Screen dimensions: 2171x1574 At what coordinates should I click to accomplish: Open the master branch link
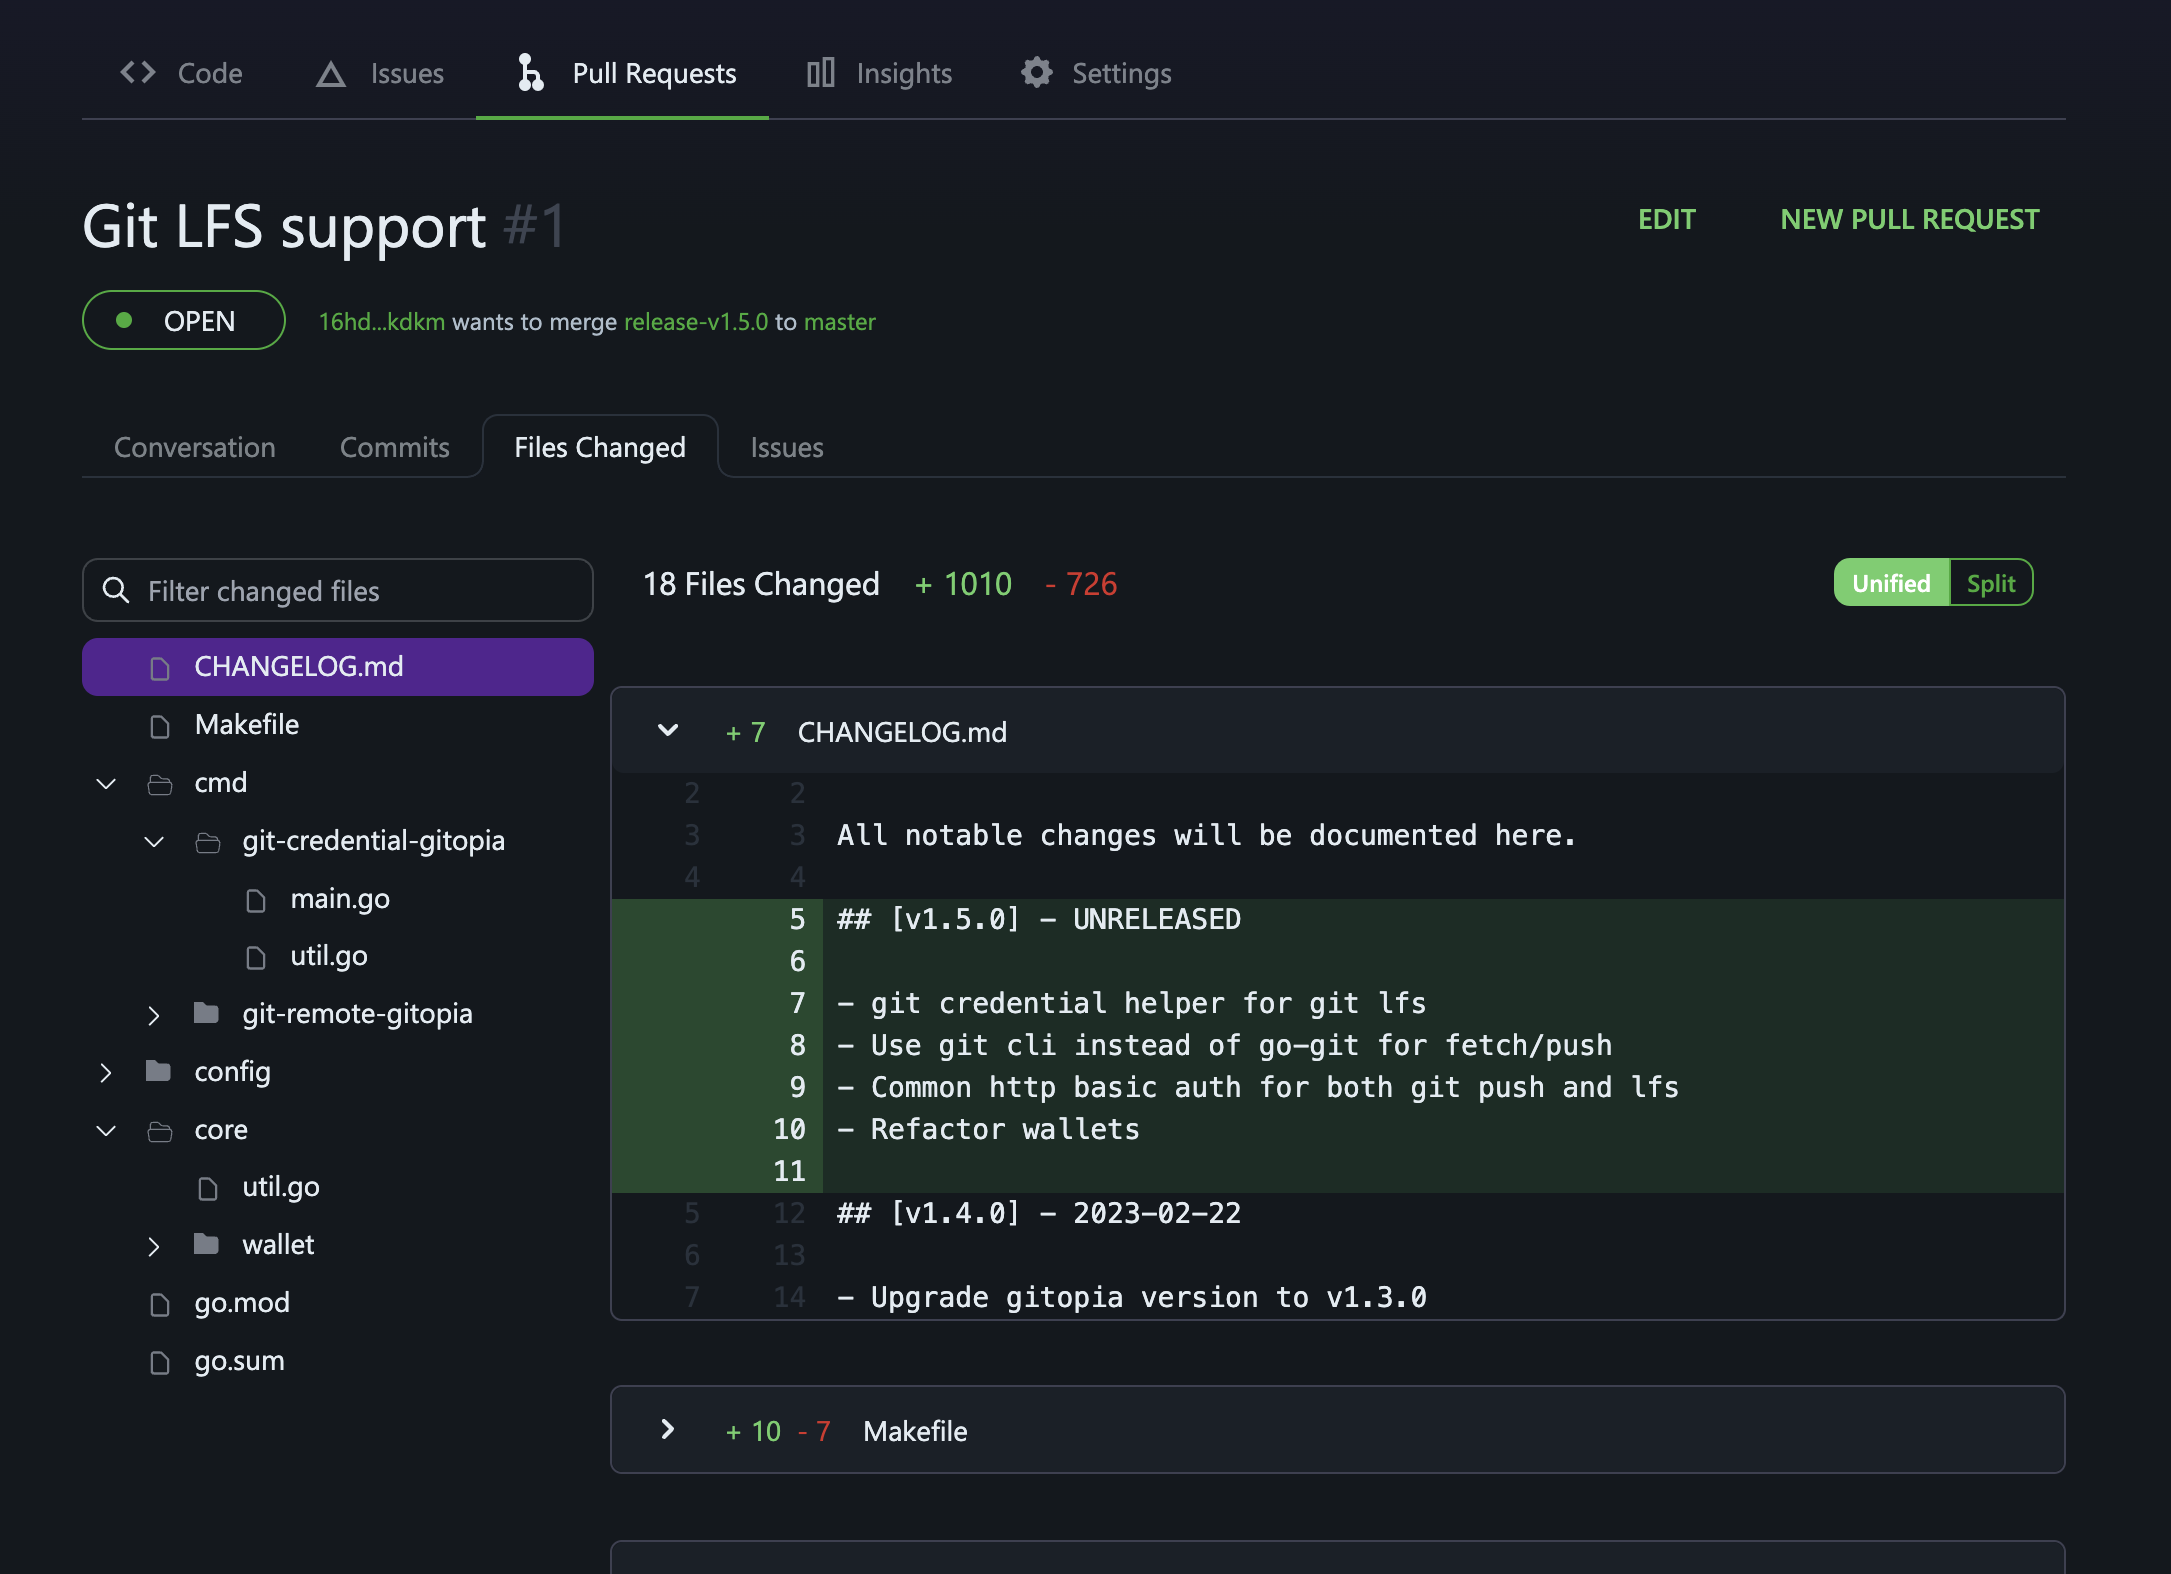pos(840,321)
